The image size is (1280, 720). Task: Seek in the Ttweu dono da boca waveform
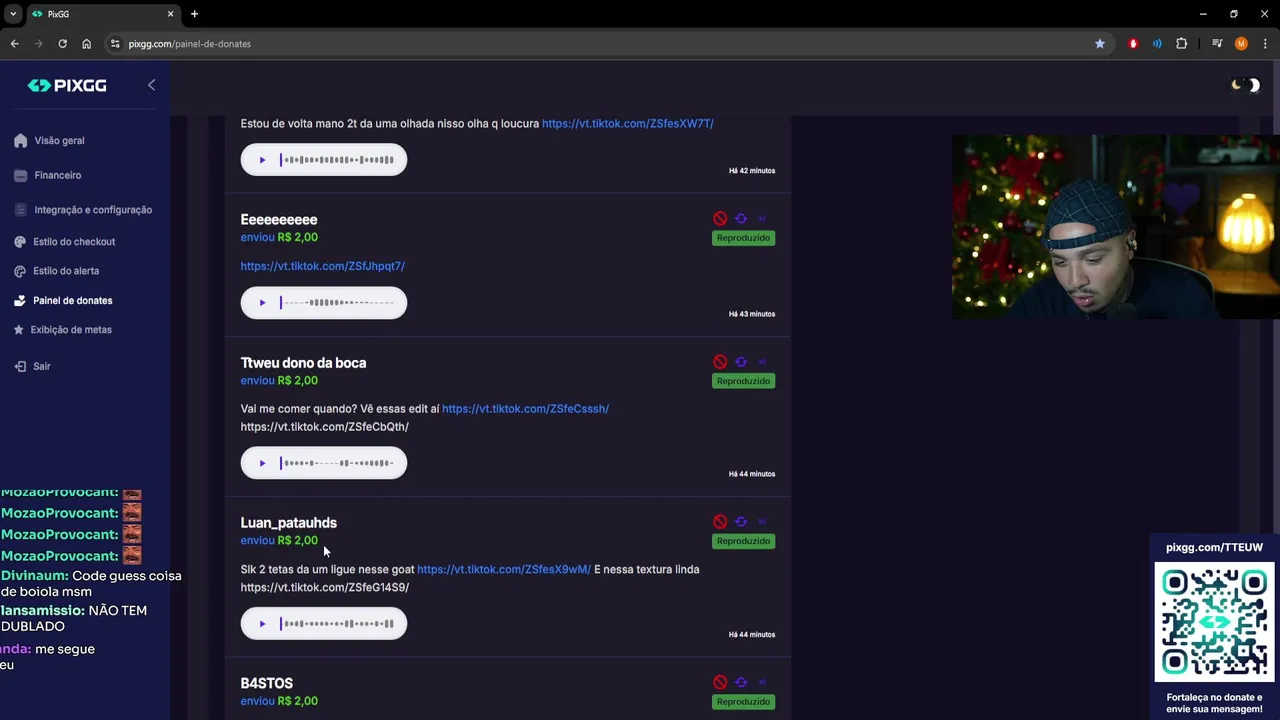337,463
